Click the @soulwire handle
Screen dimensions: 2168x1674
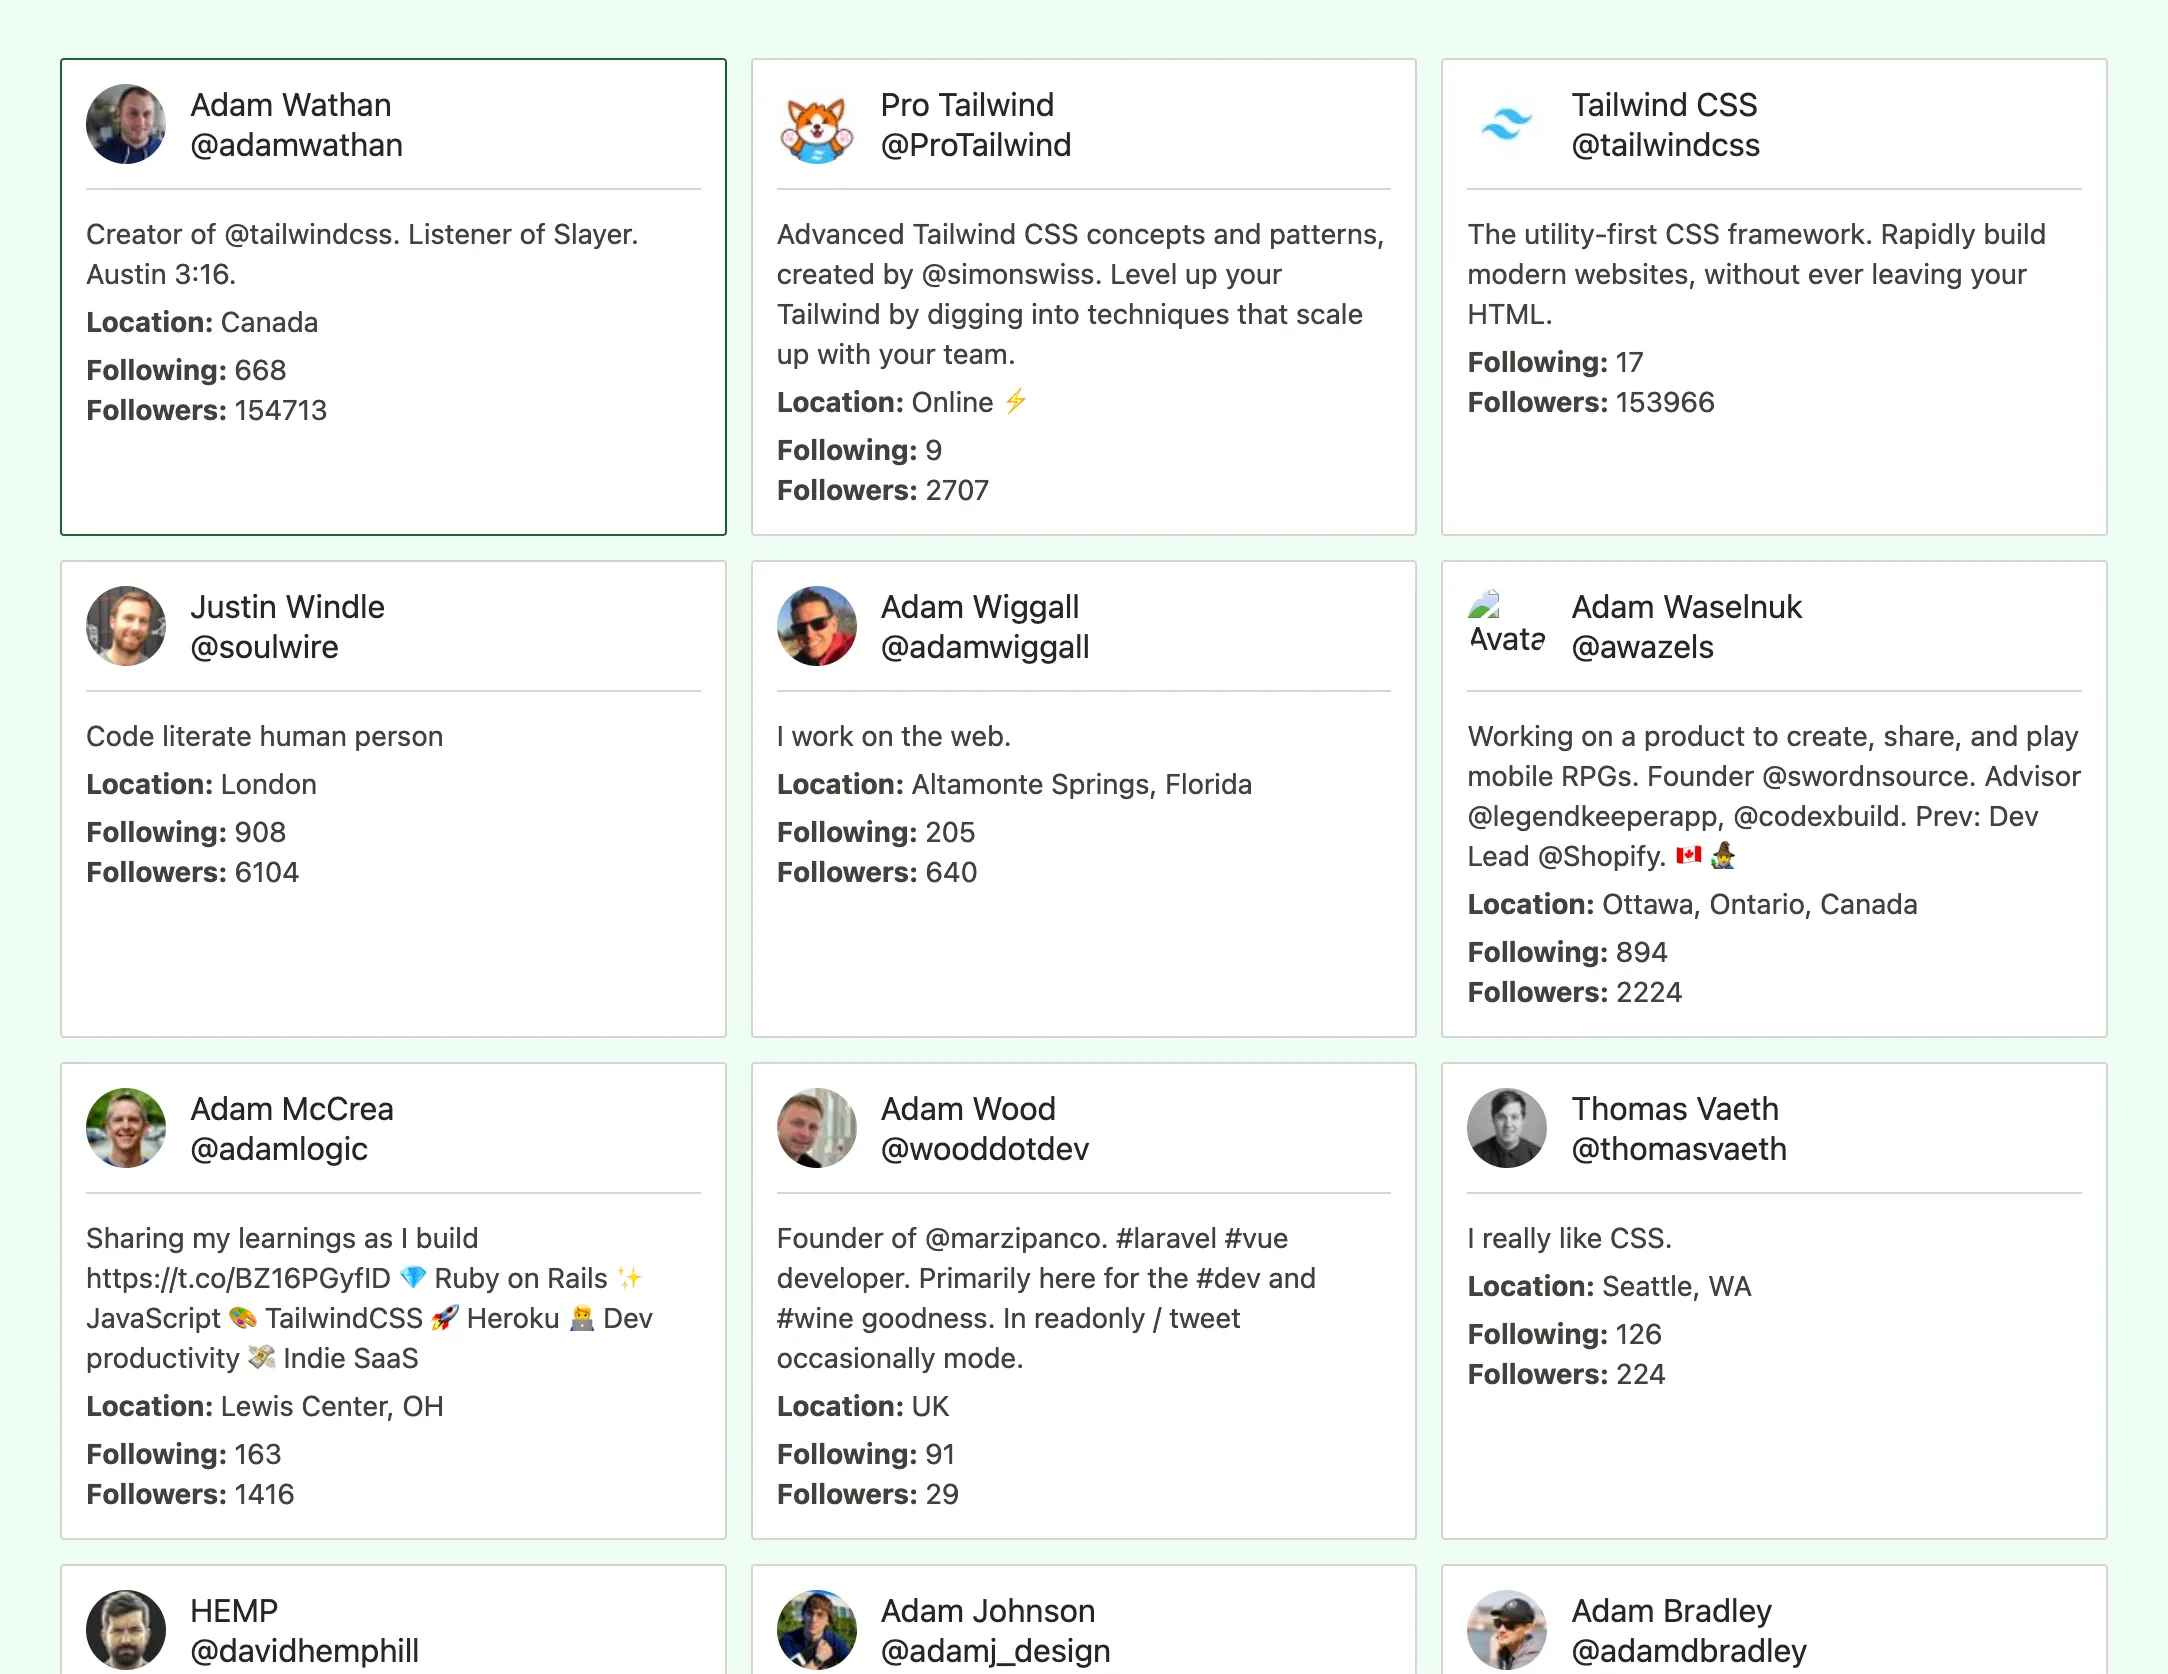click(x=264, y=647)
